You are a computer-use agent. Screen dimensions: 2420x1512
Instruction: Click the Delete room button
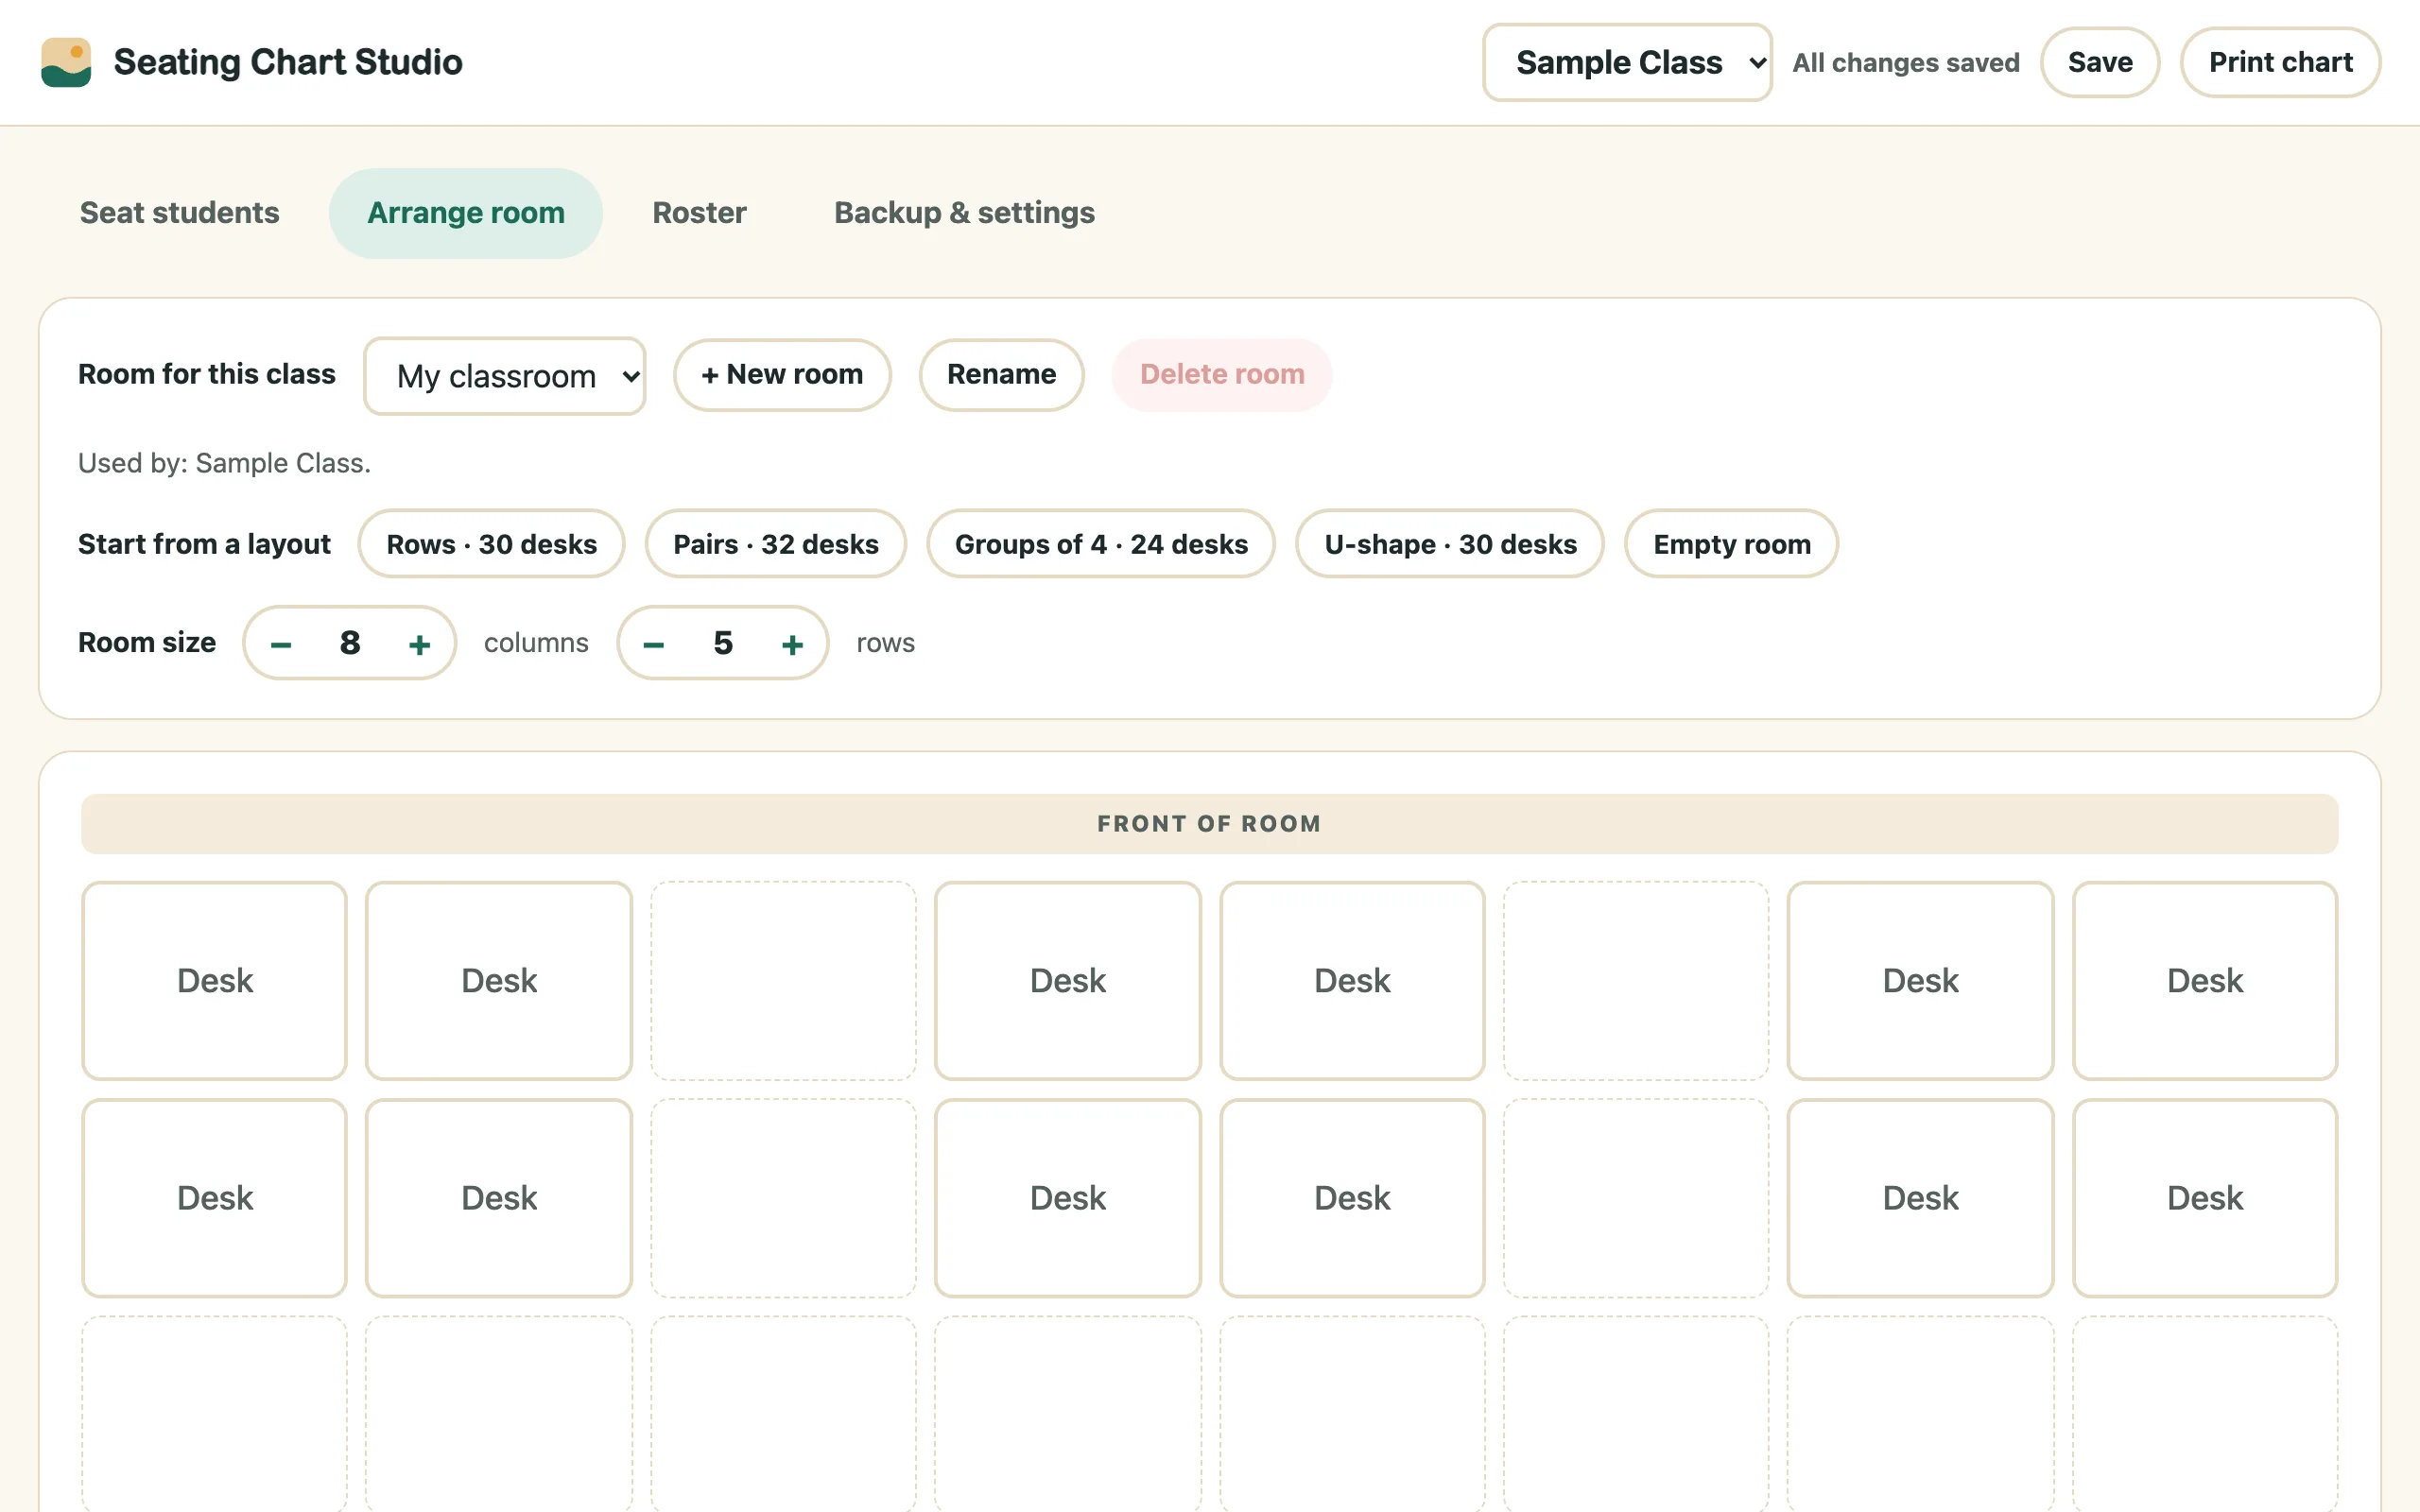1222,374
